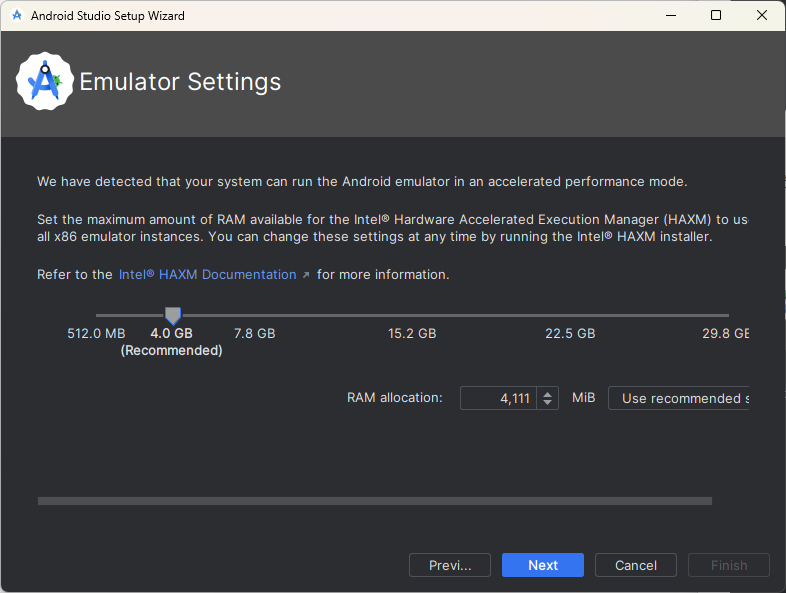786x593 pixels.
Task: Click the Android Studio logo in header
Action: pyautogui.click(x=45, y=81)
